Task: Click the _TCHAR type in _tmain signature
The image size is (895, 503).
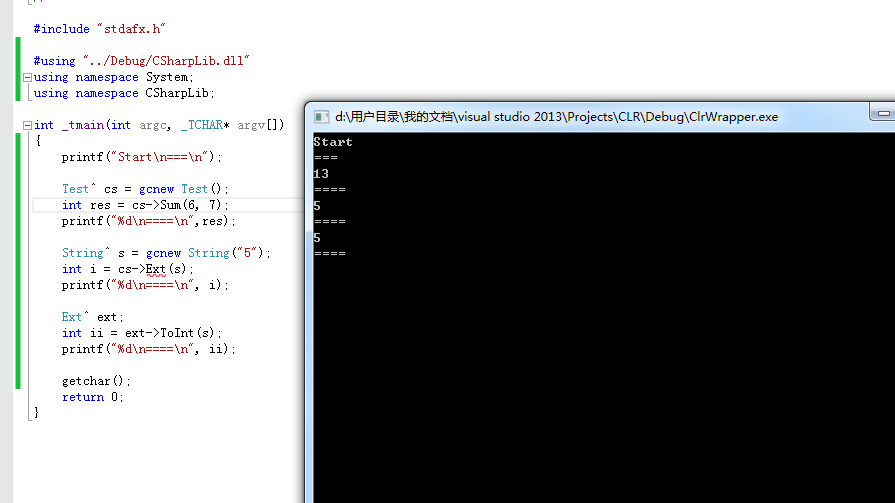Action: pos(201,125)
